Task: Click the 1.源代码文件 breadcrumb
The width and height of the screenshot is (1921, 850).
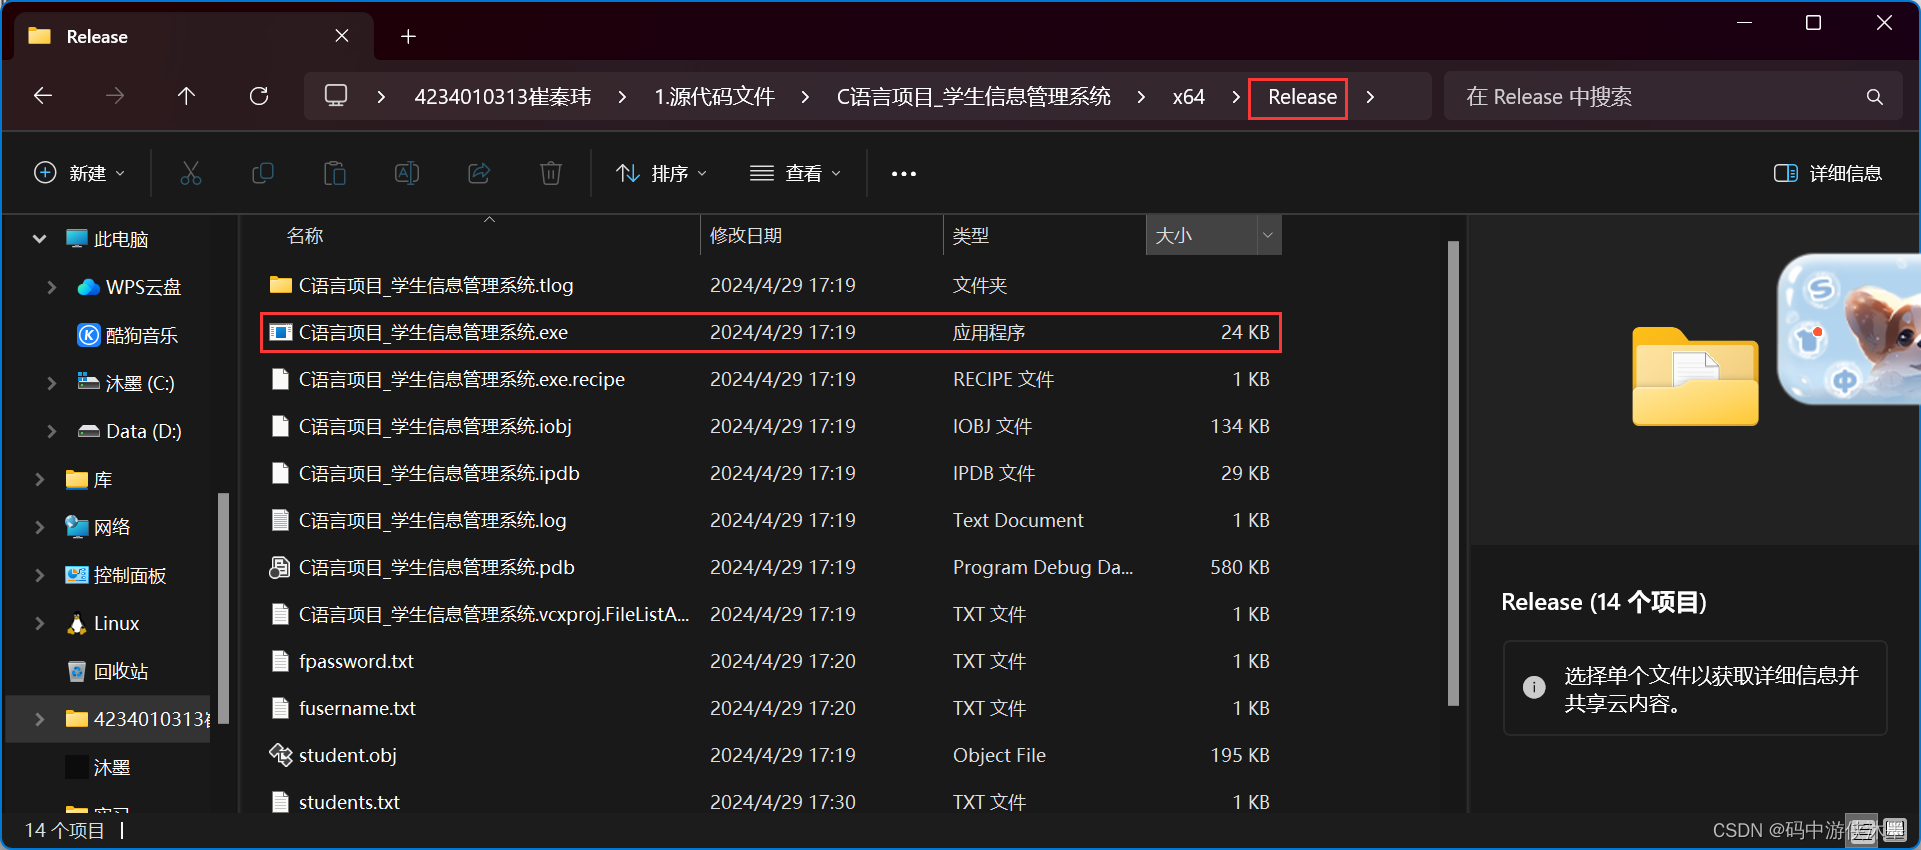Action: click(714, 97)
